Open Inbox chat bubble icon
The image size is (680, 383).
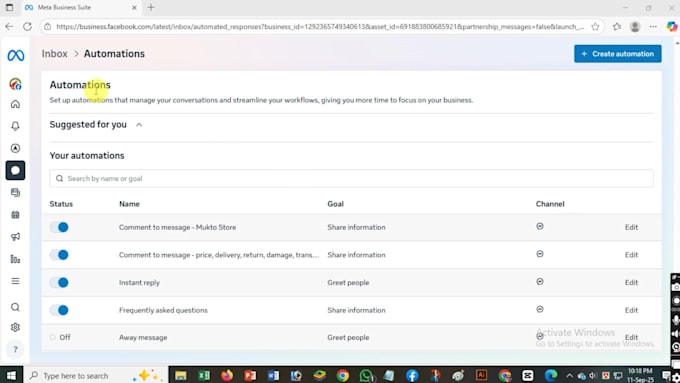tap(15, 170)
